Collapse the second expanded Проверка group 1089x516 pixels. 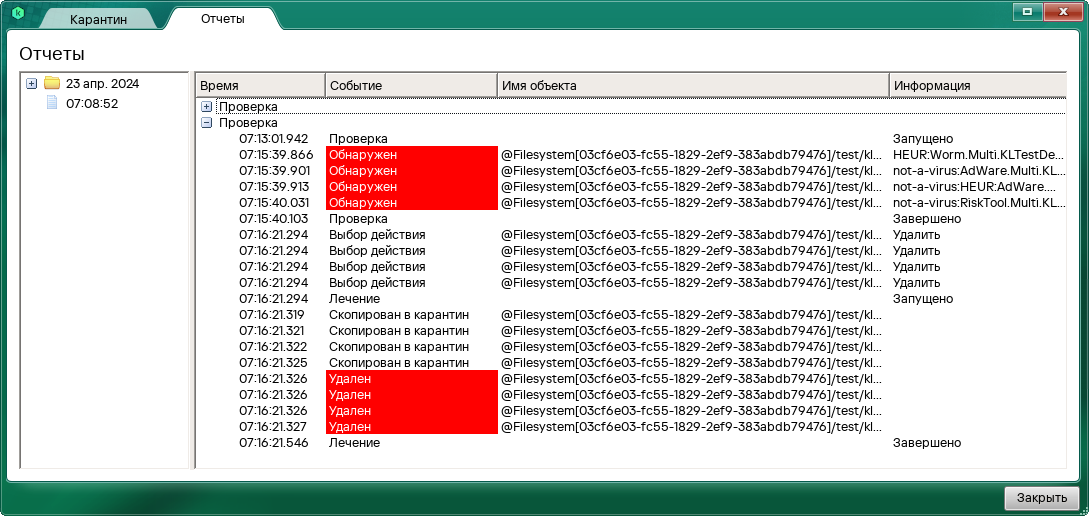tap(207, 123)
